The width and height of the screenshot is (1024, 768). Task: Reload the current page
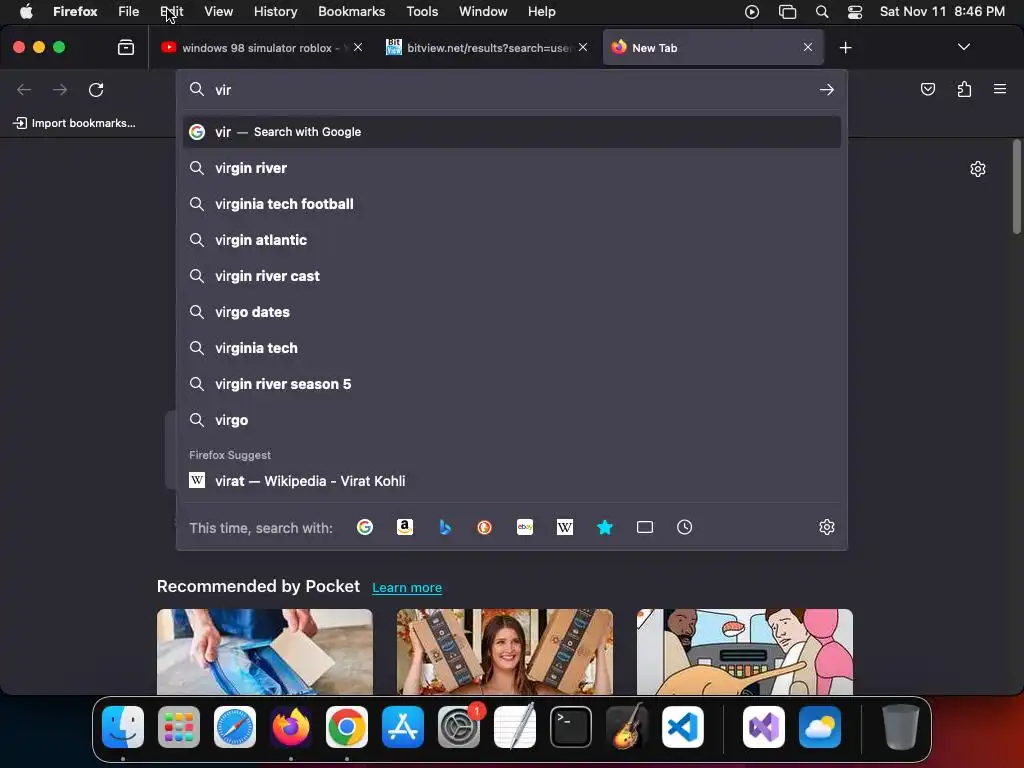pyautogui.click(x=96, y=89)
